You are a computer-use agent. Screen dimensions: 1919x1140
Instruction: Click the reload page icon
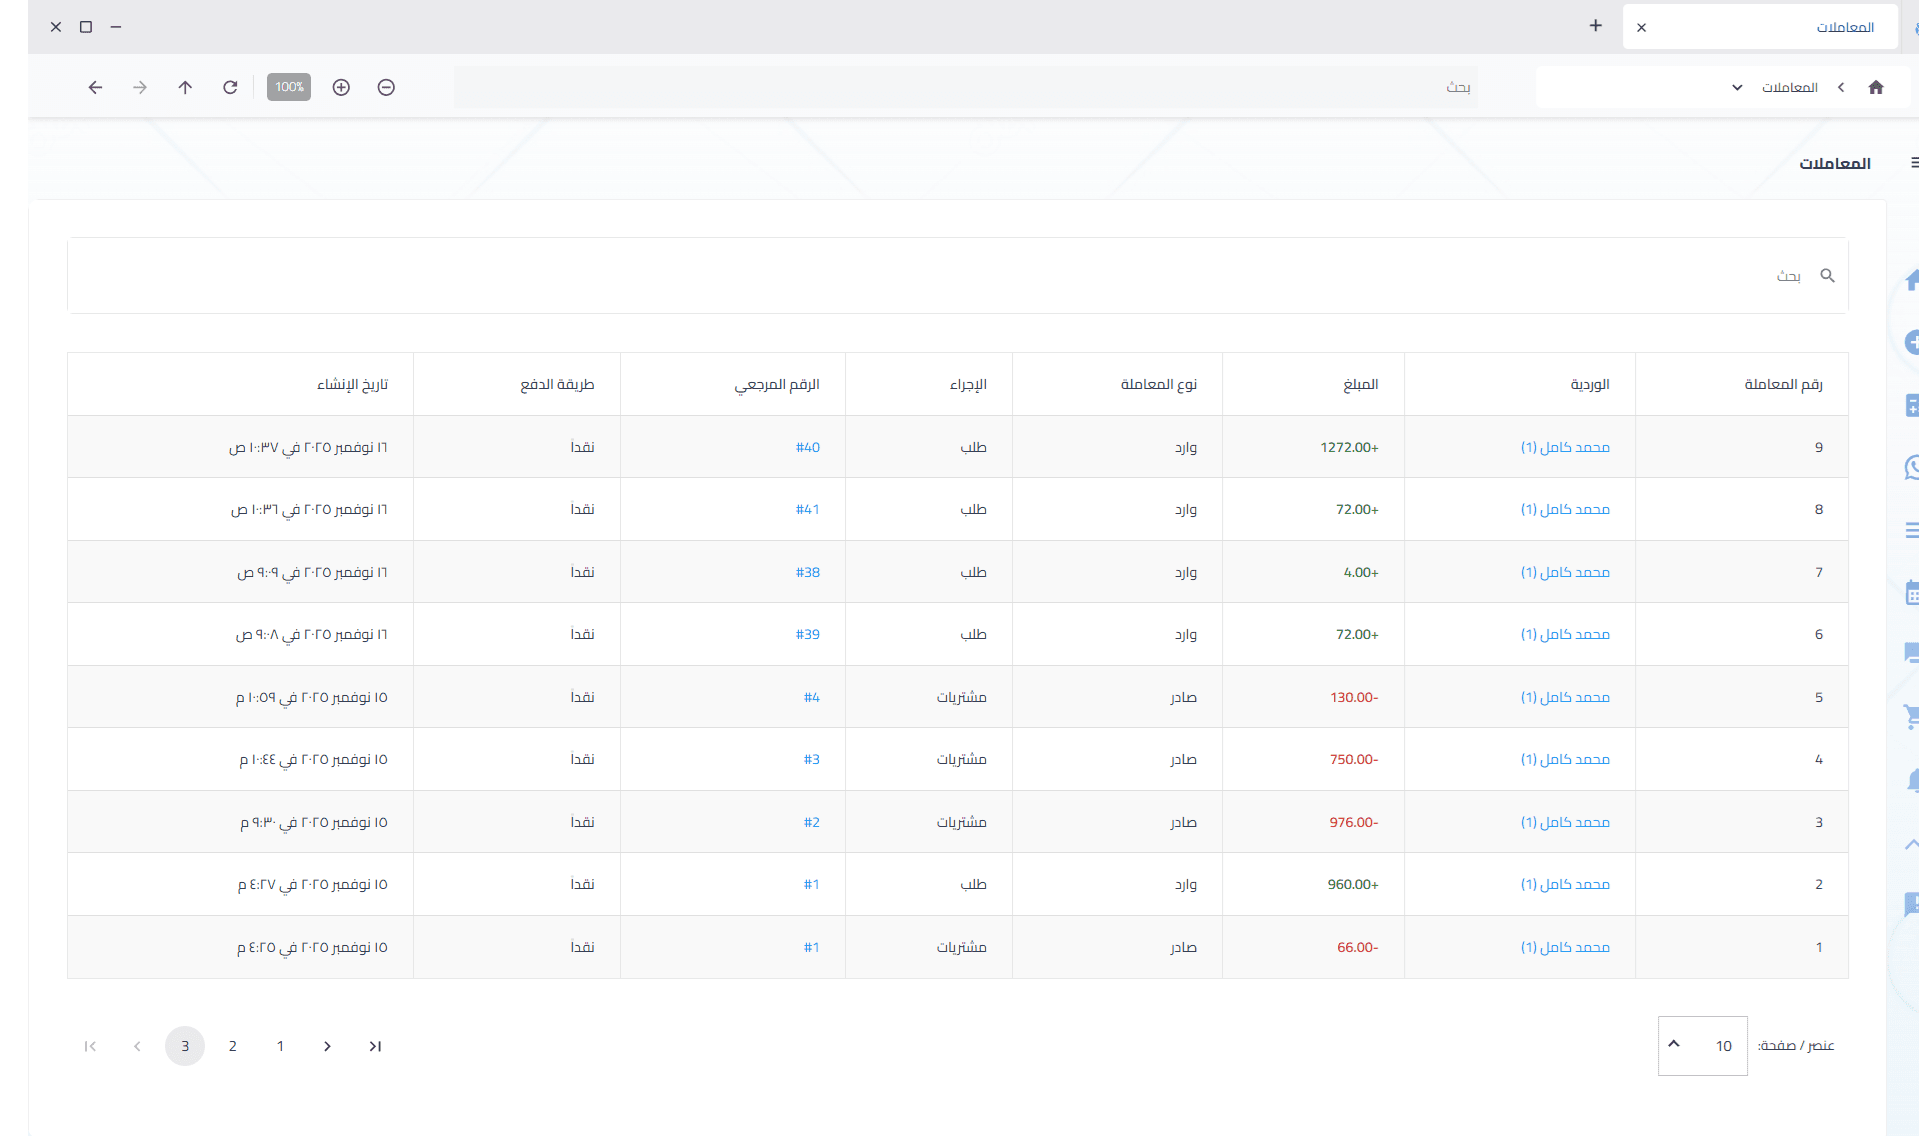(230, 88)
